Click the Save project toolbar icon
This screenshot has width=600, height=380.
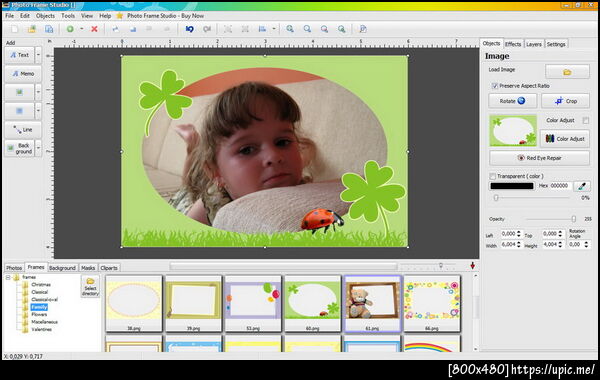(49, 29)
